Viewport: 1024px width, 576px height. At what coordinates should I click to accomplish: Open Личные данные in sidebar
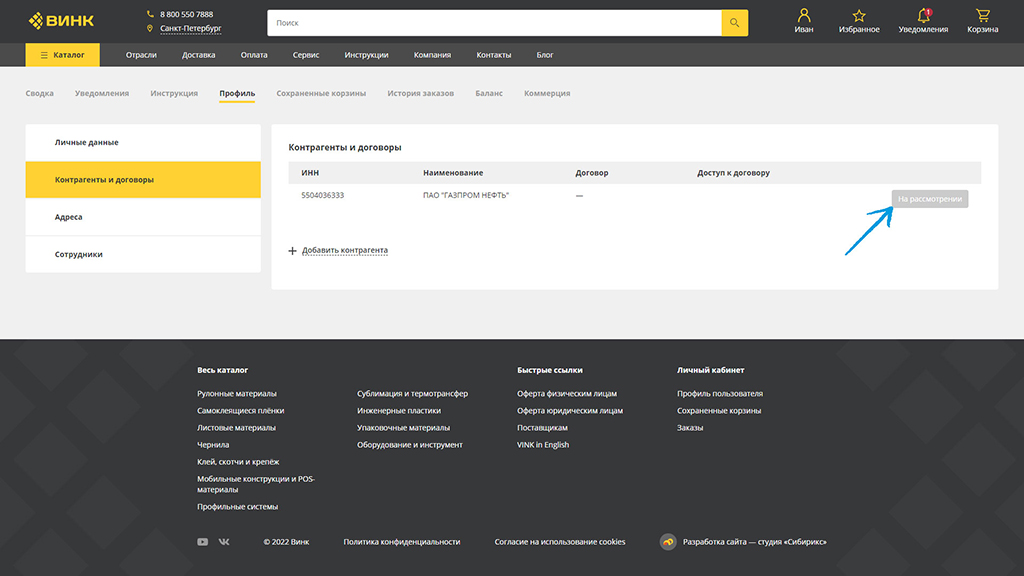[143, 142]
